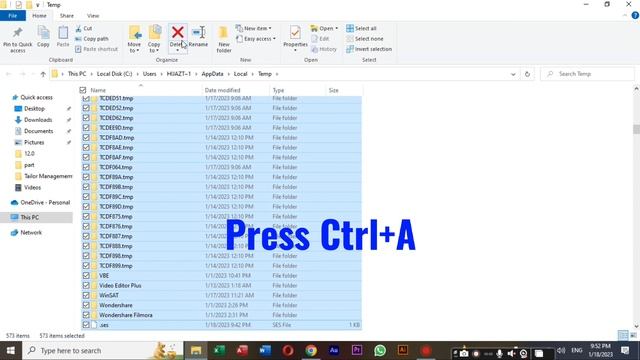Click the Copy icon in ribbon
The height and width of the screenshot is (360, 640).
(x=43, y=33)
